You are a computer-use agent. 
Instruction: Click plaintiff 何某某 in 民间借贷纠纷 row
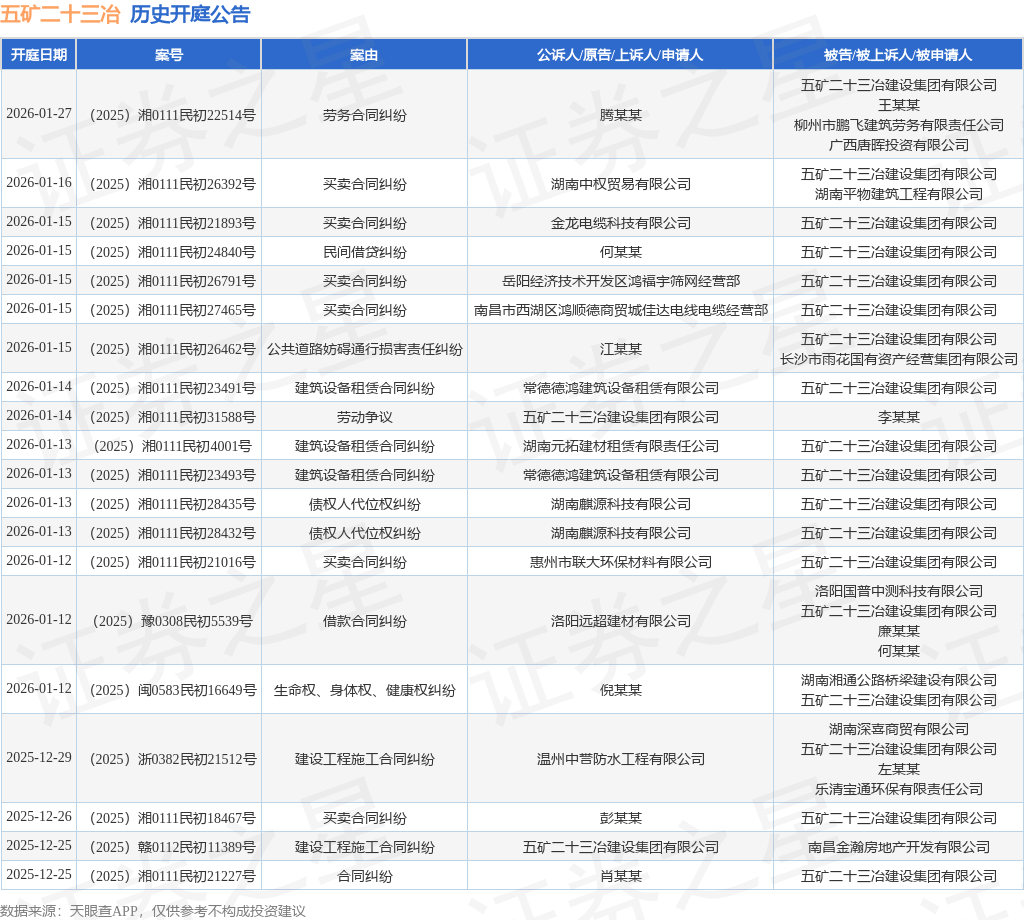pos(620,252)
